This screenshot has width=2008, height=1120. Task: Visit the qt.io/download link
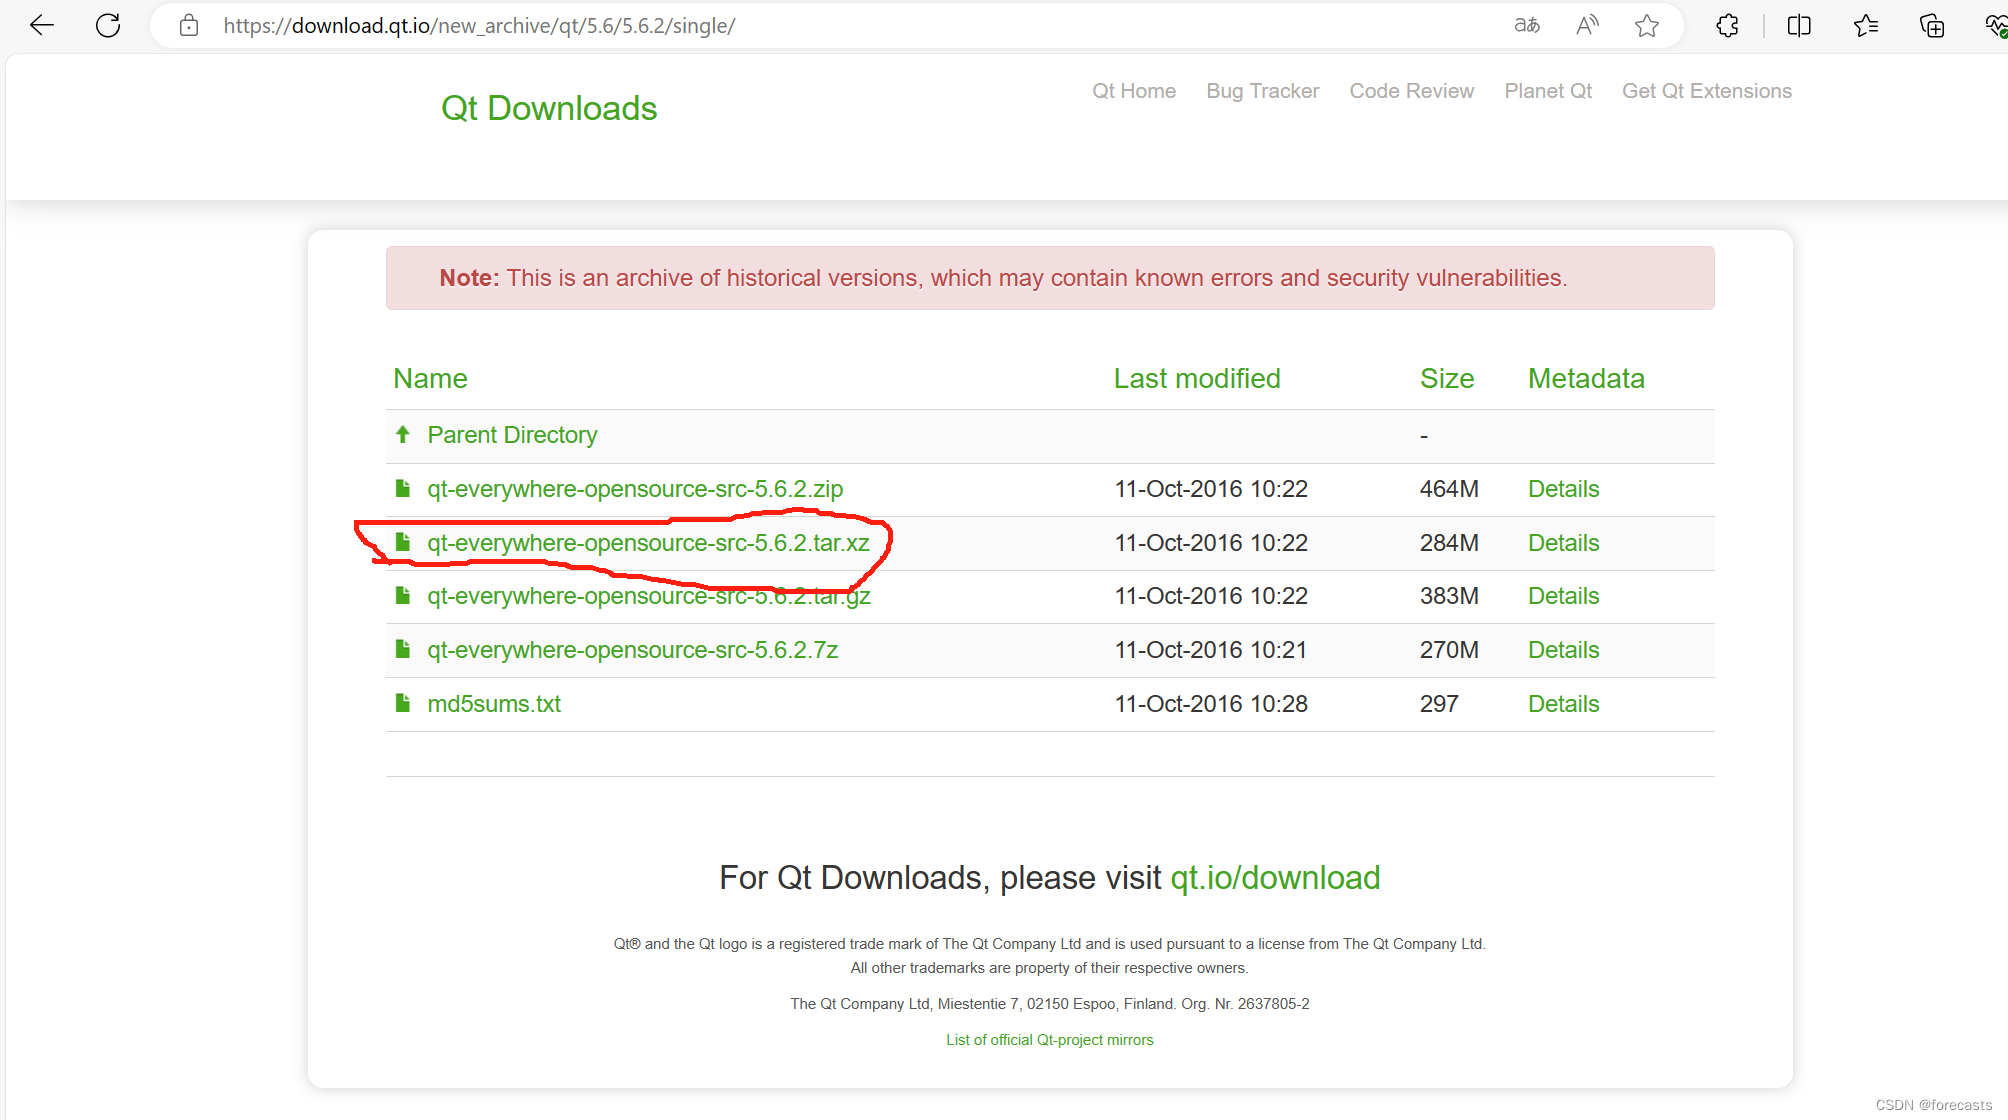coord(1275,878)
